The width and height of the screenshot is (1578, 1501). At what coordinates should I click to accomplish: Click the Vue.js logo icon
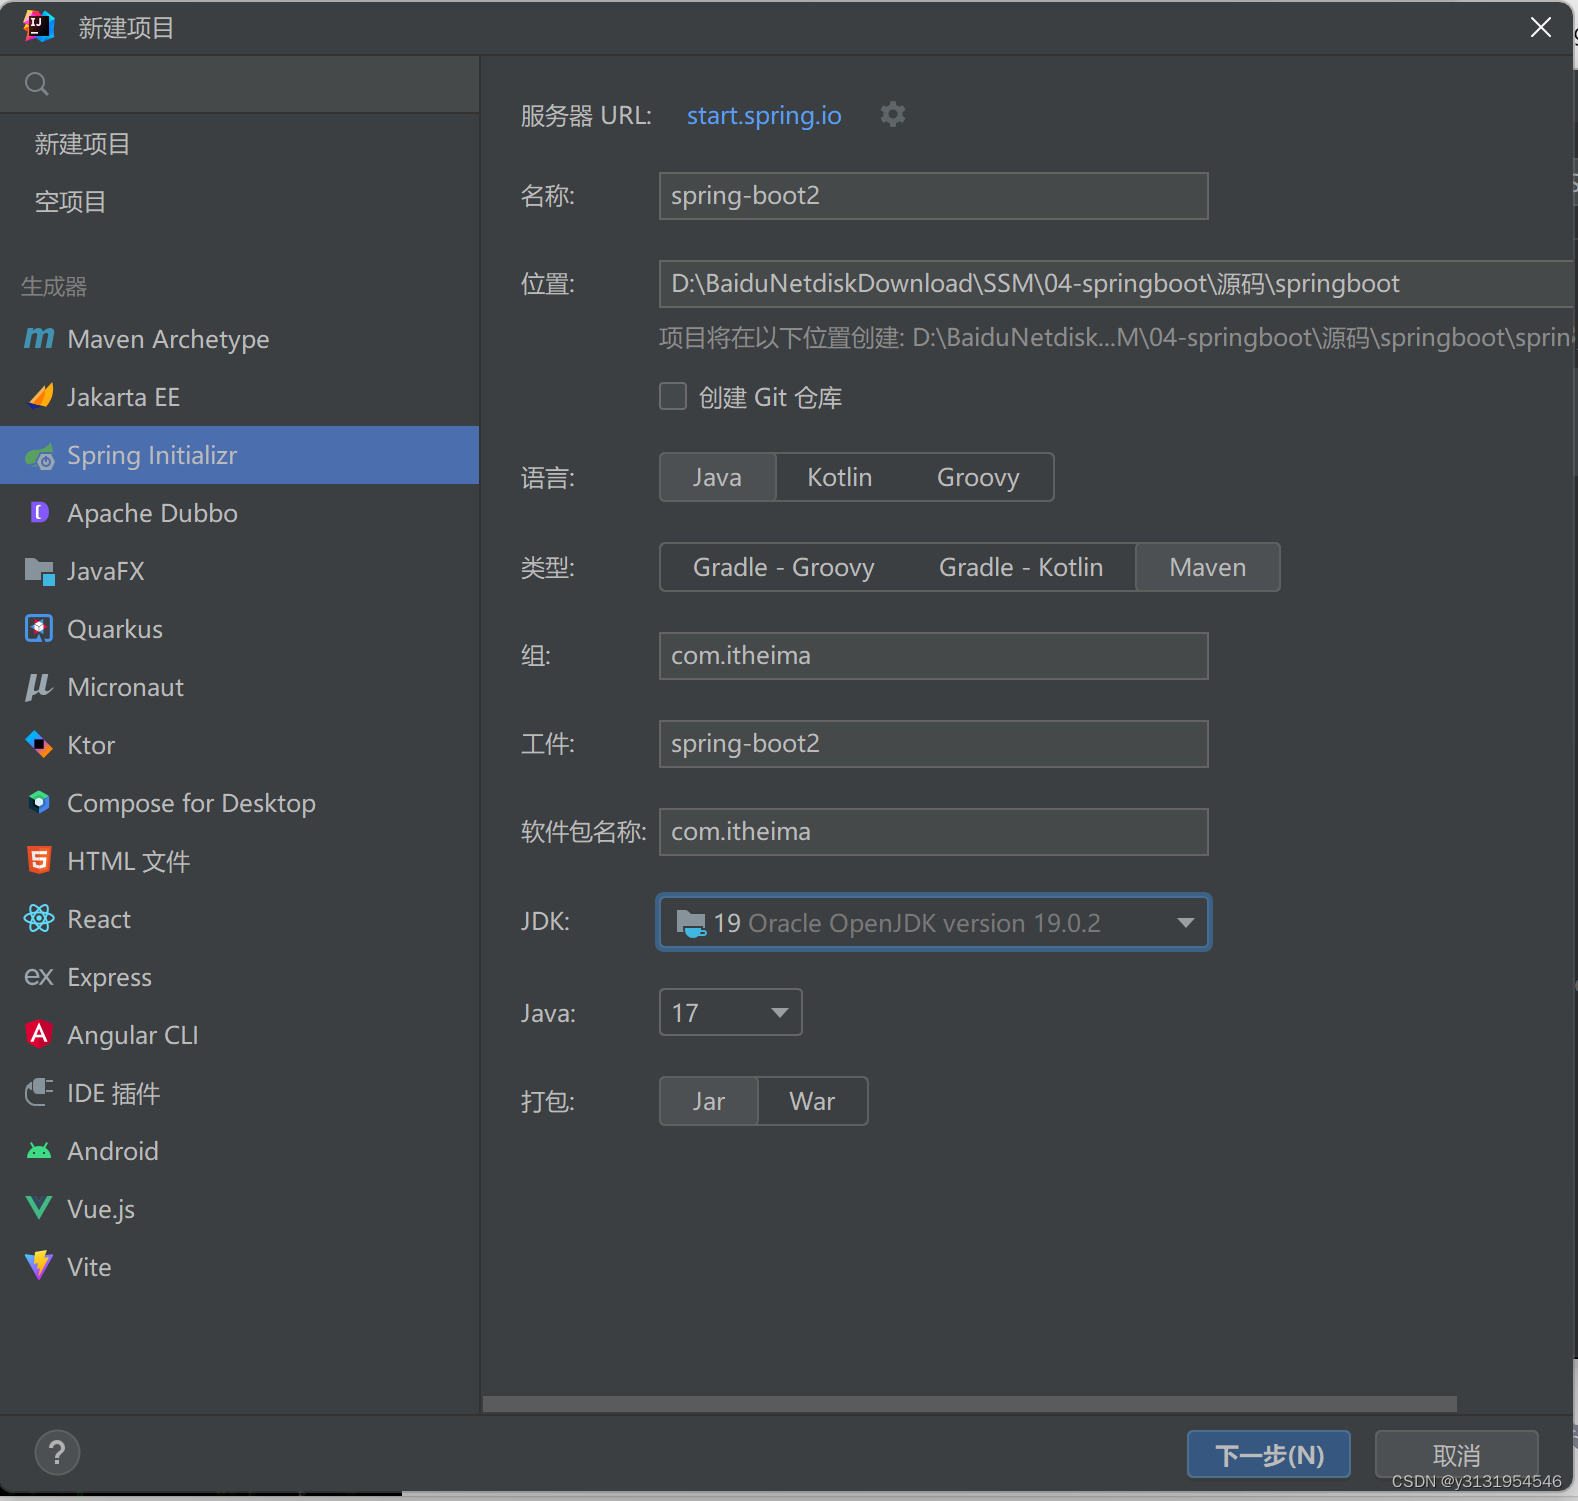tap(39, 1208)
